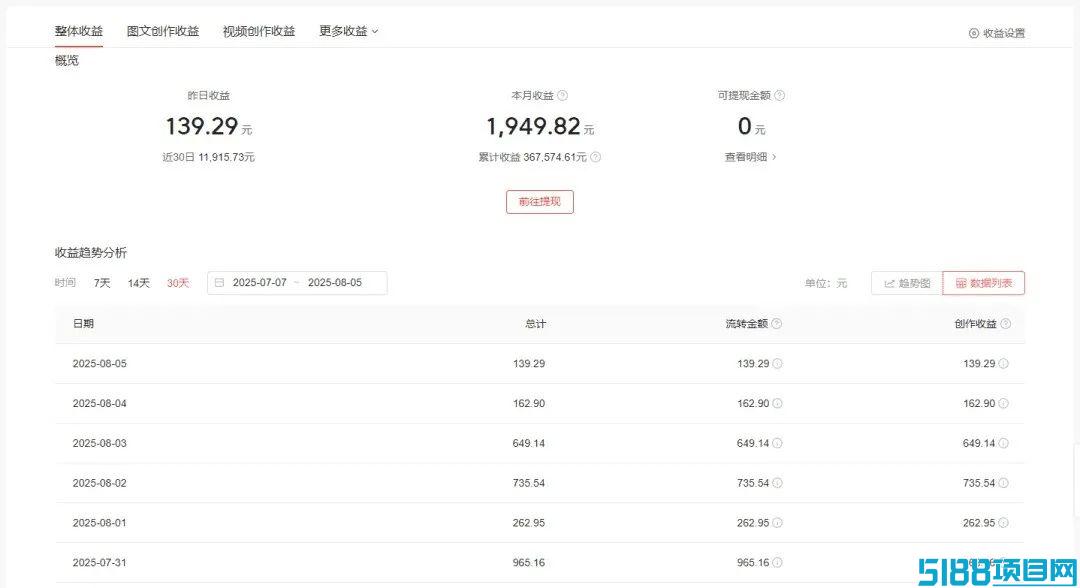Click 日期 column header
Image resolution: width=1080 pixels, height=588 pixels.
(x=83, y=324)
